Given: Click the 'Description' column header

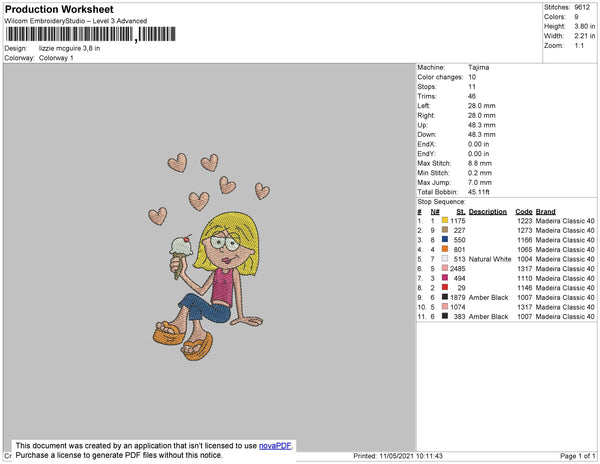Looking at the screenshot, I should pyautogui.click(x=488, y=212).
